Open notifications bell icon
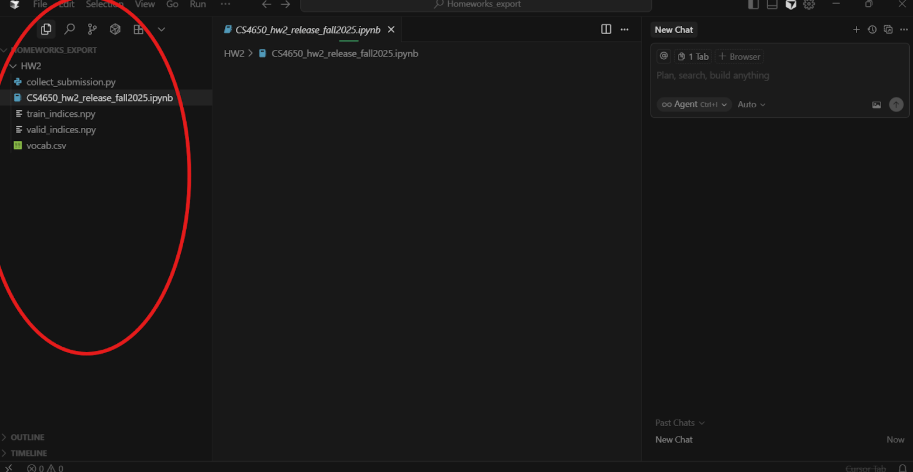Image resolution: width=913 pixels, height=472 pixels. click(x=904, y=468)
